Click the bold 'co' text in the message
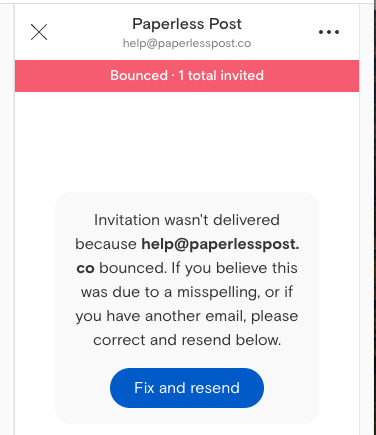 [85, 268]
